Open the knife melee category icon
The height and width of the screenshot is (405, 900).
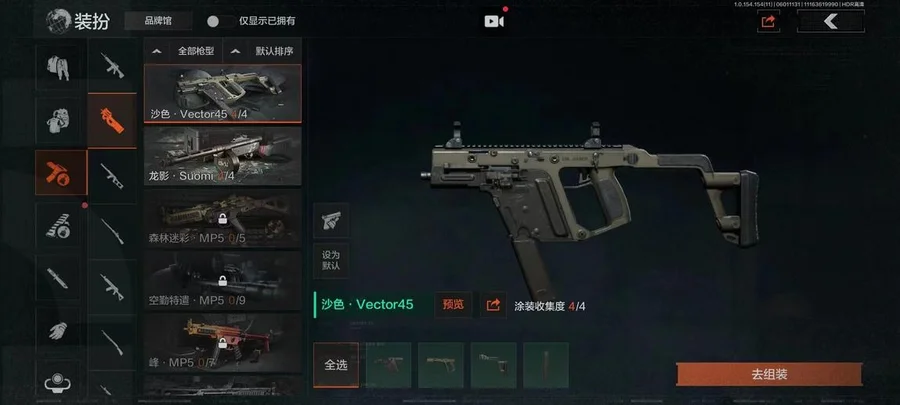(58, 279)
